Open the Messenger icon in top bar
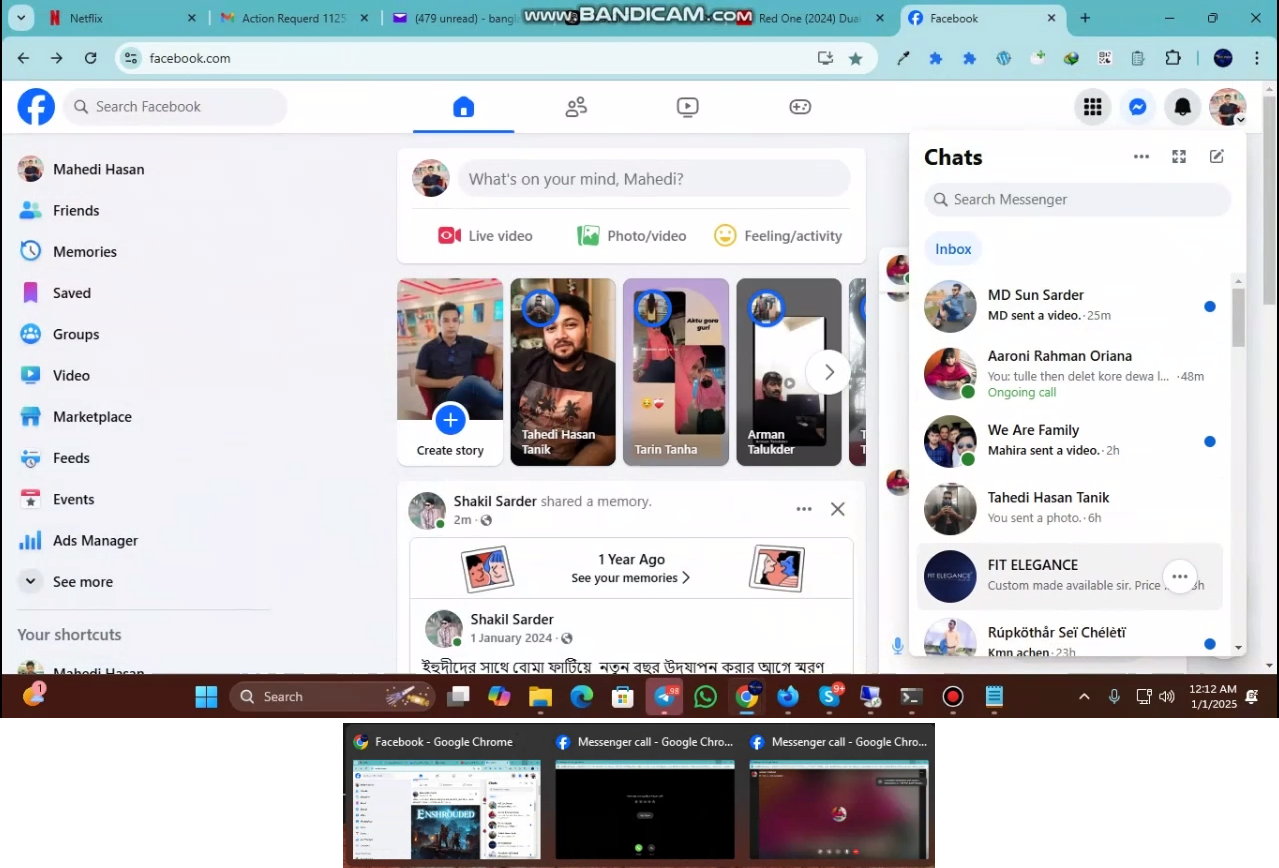This screenshot has width=1279, height=868. [1137, 107]
